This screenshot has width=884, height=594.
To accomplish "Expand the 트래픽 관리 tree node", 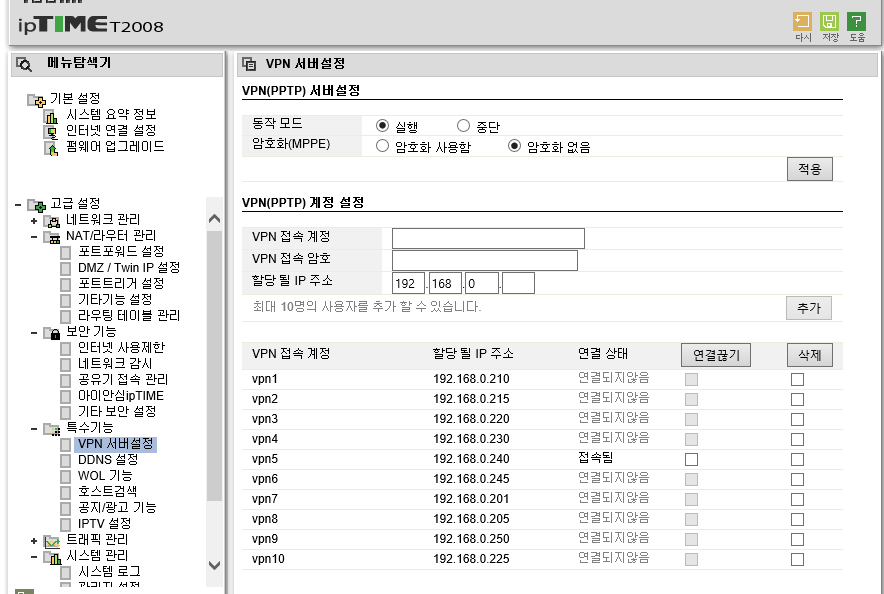I will pyautogui.click(x=35, y=540).
